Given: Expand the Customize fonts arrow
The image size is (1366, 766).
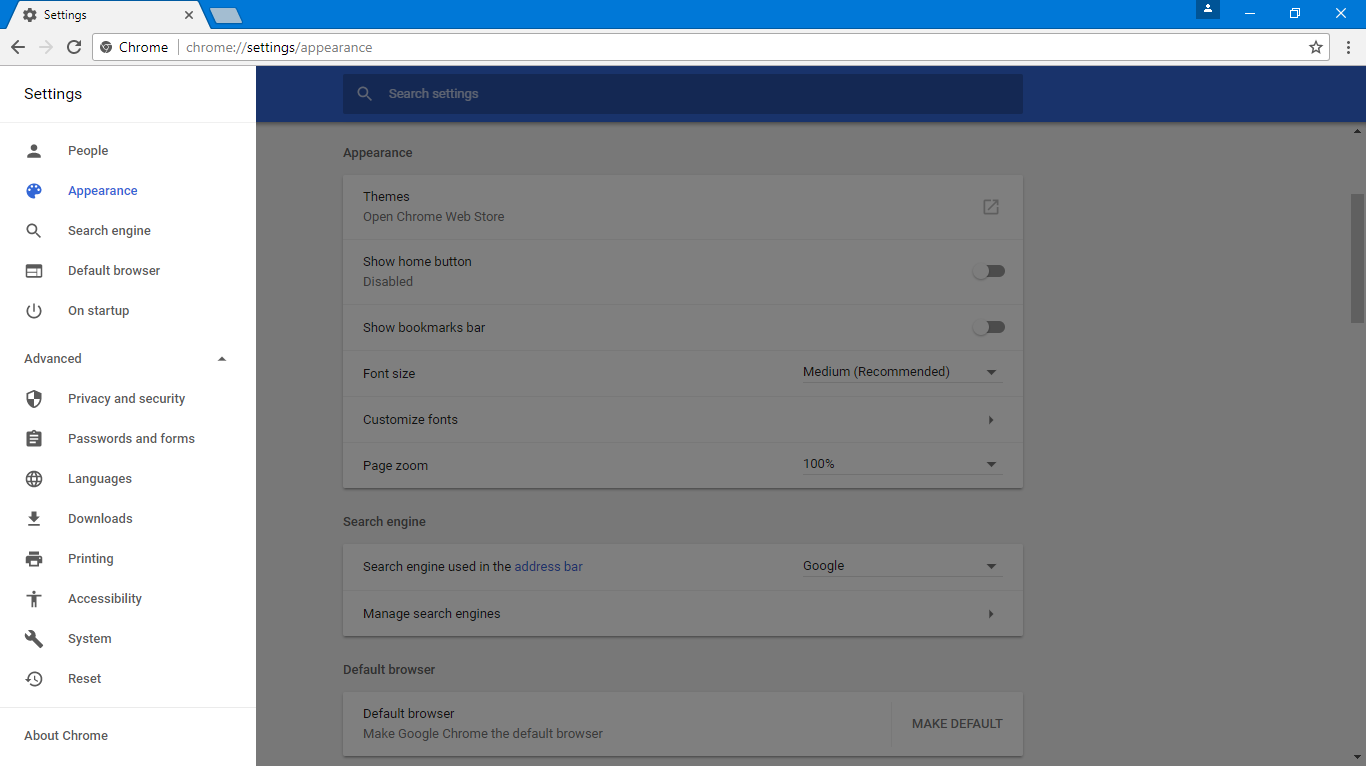Looking at the screenshot, I should (991, 420).
